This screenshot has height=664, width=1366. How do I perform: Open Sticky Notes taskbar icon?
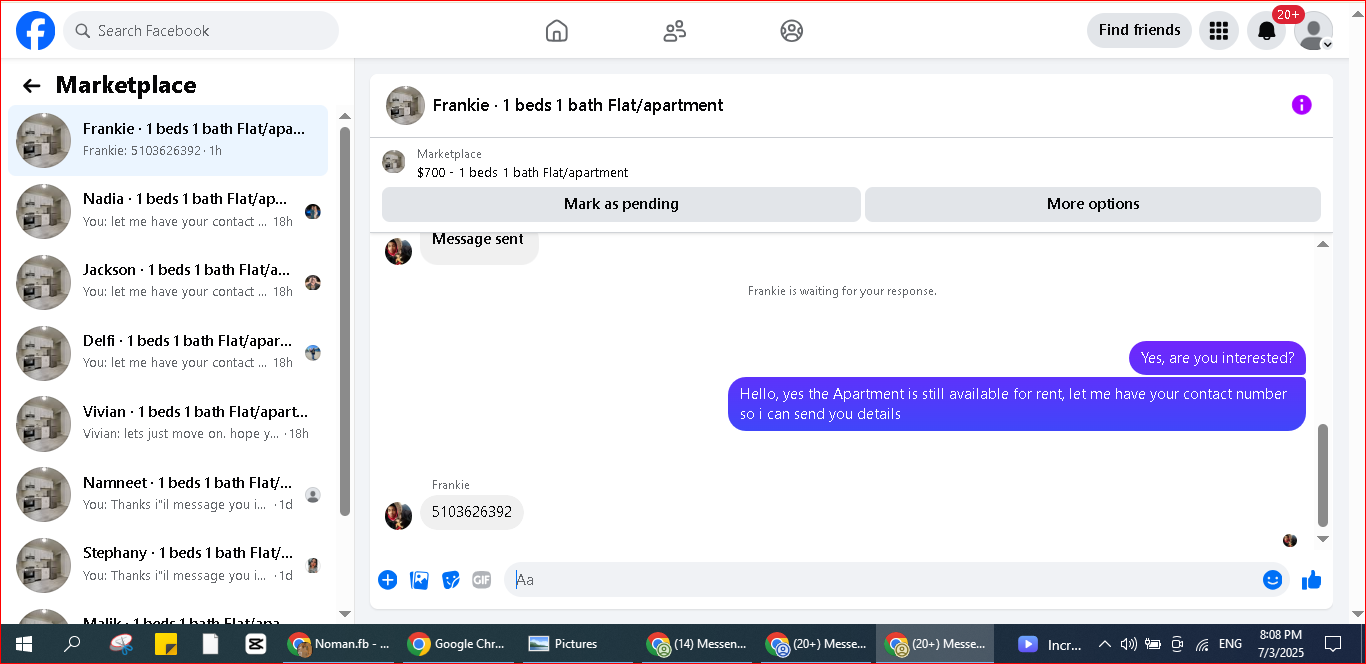tap(165, 644)
